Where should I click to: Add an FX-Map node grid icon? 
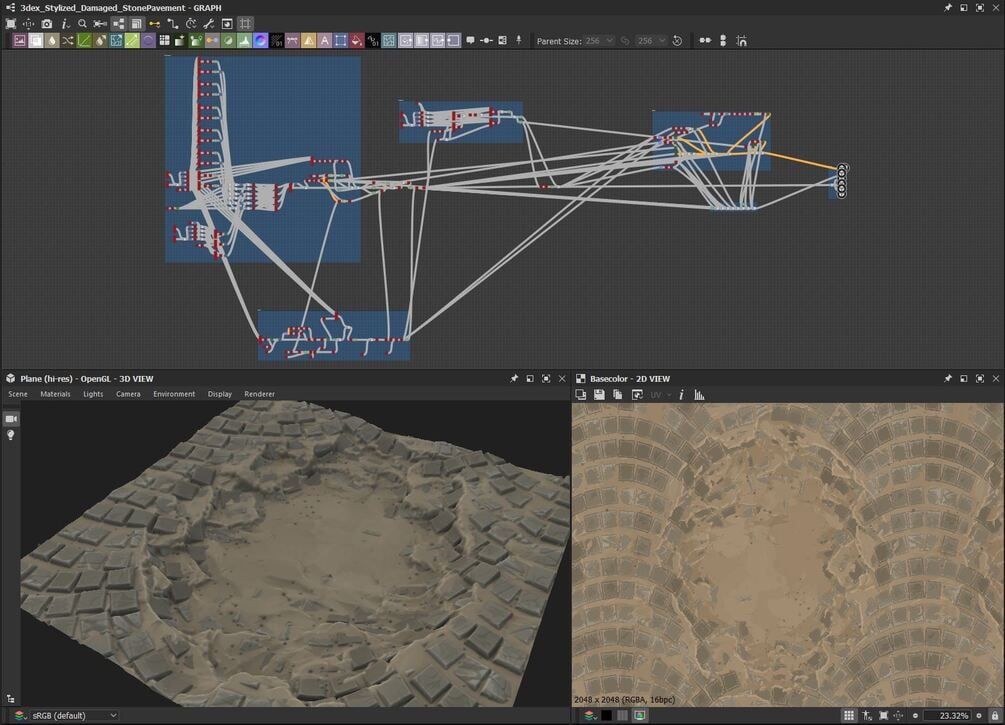[x=165, y=40]
